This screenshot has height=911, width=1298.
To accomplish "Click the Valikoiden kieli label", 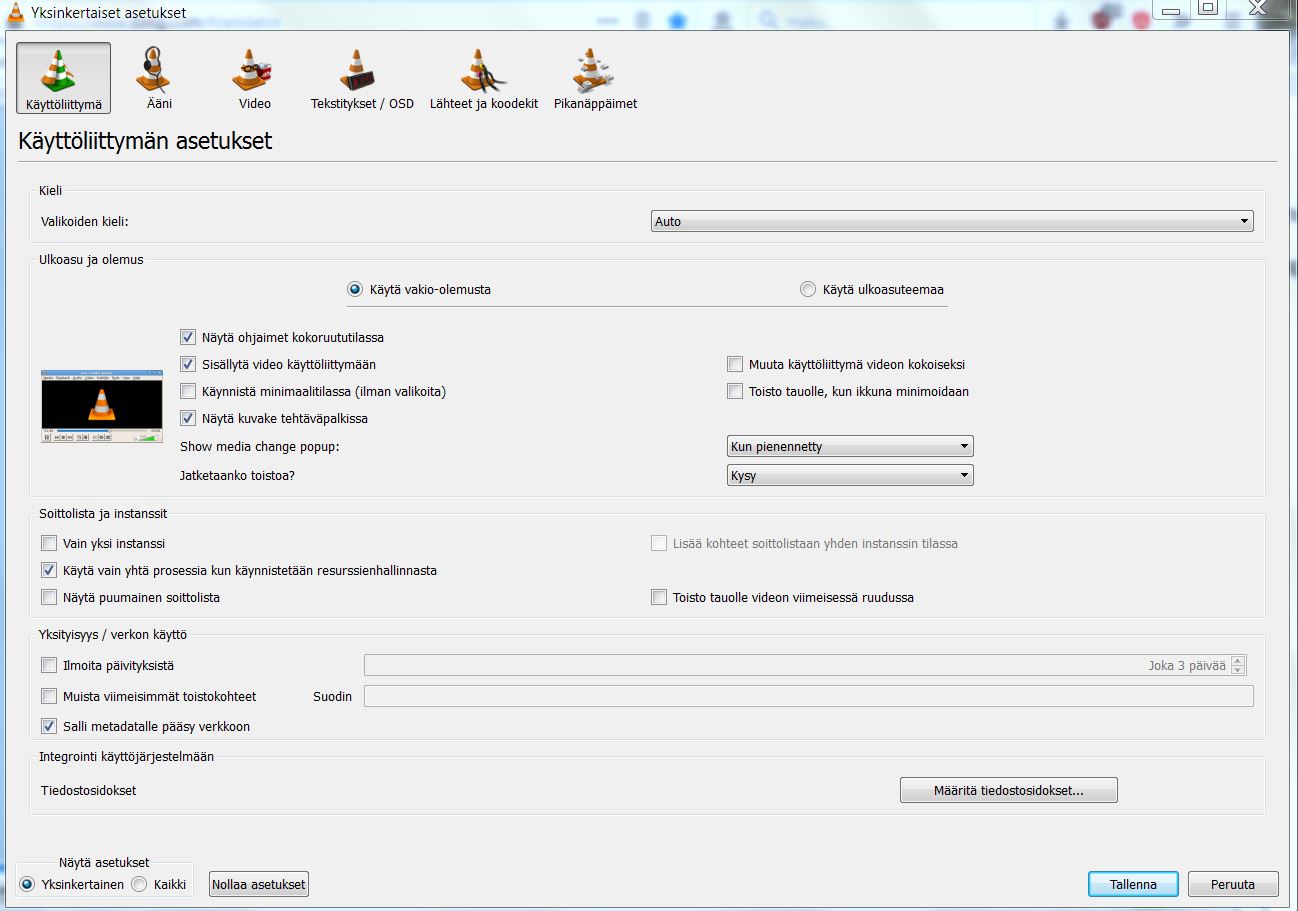I will [x=85, y=222].
